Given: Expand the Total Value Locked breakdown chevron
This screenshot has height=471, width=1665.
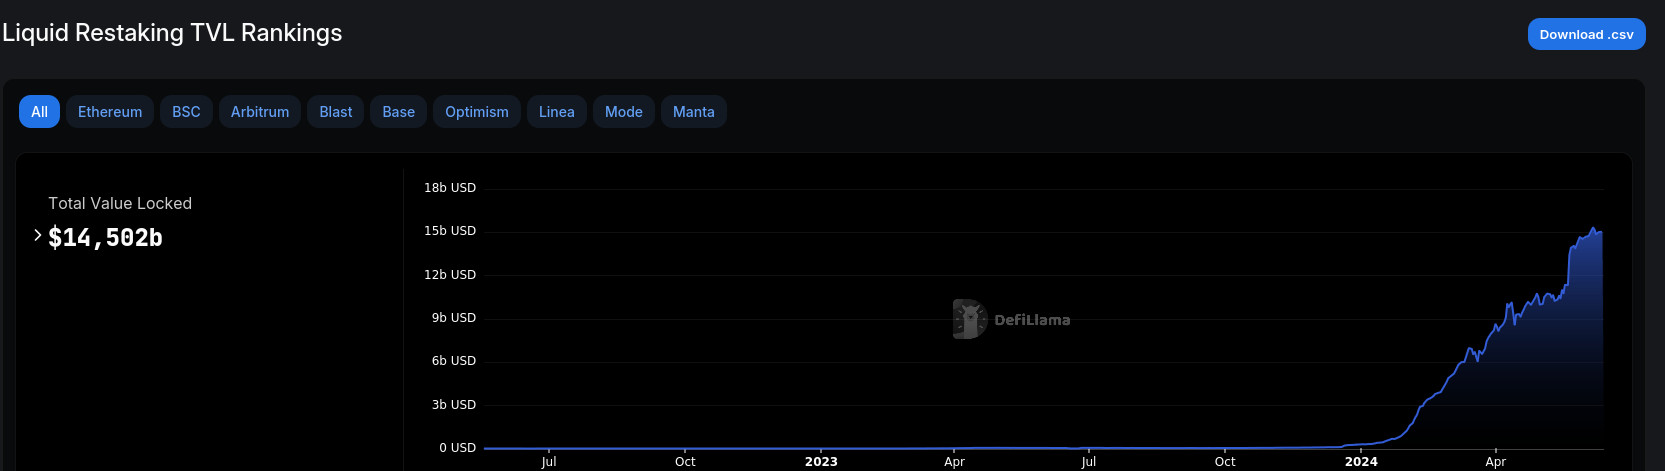Looking at the screenshot, I should [38, 236].
